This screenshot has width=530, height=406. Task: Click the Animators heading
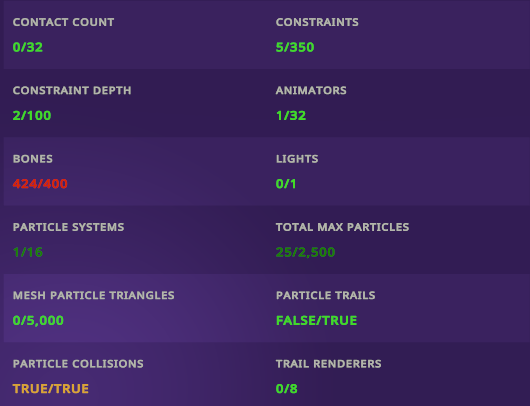(x=311, y=91)
